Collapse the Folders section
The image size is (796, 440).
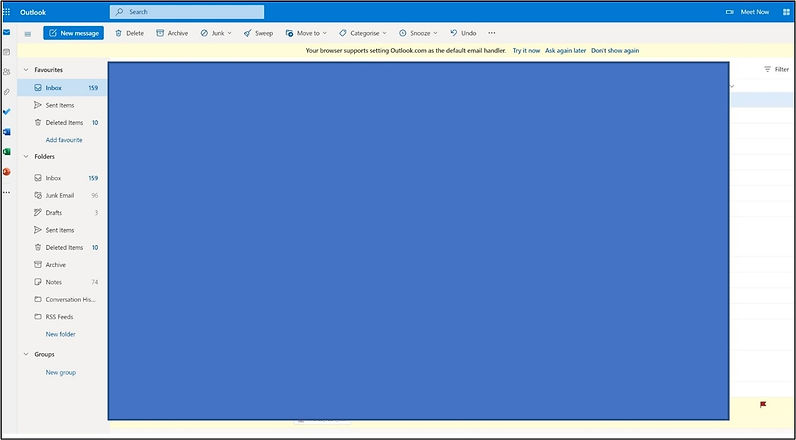pos(26,157)
